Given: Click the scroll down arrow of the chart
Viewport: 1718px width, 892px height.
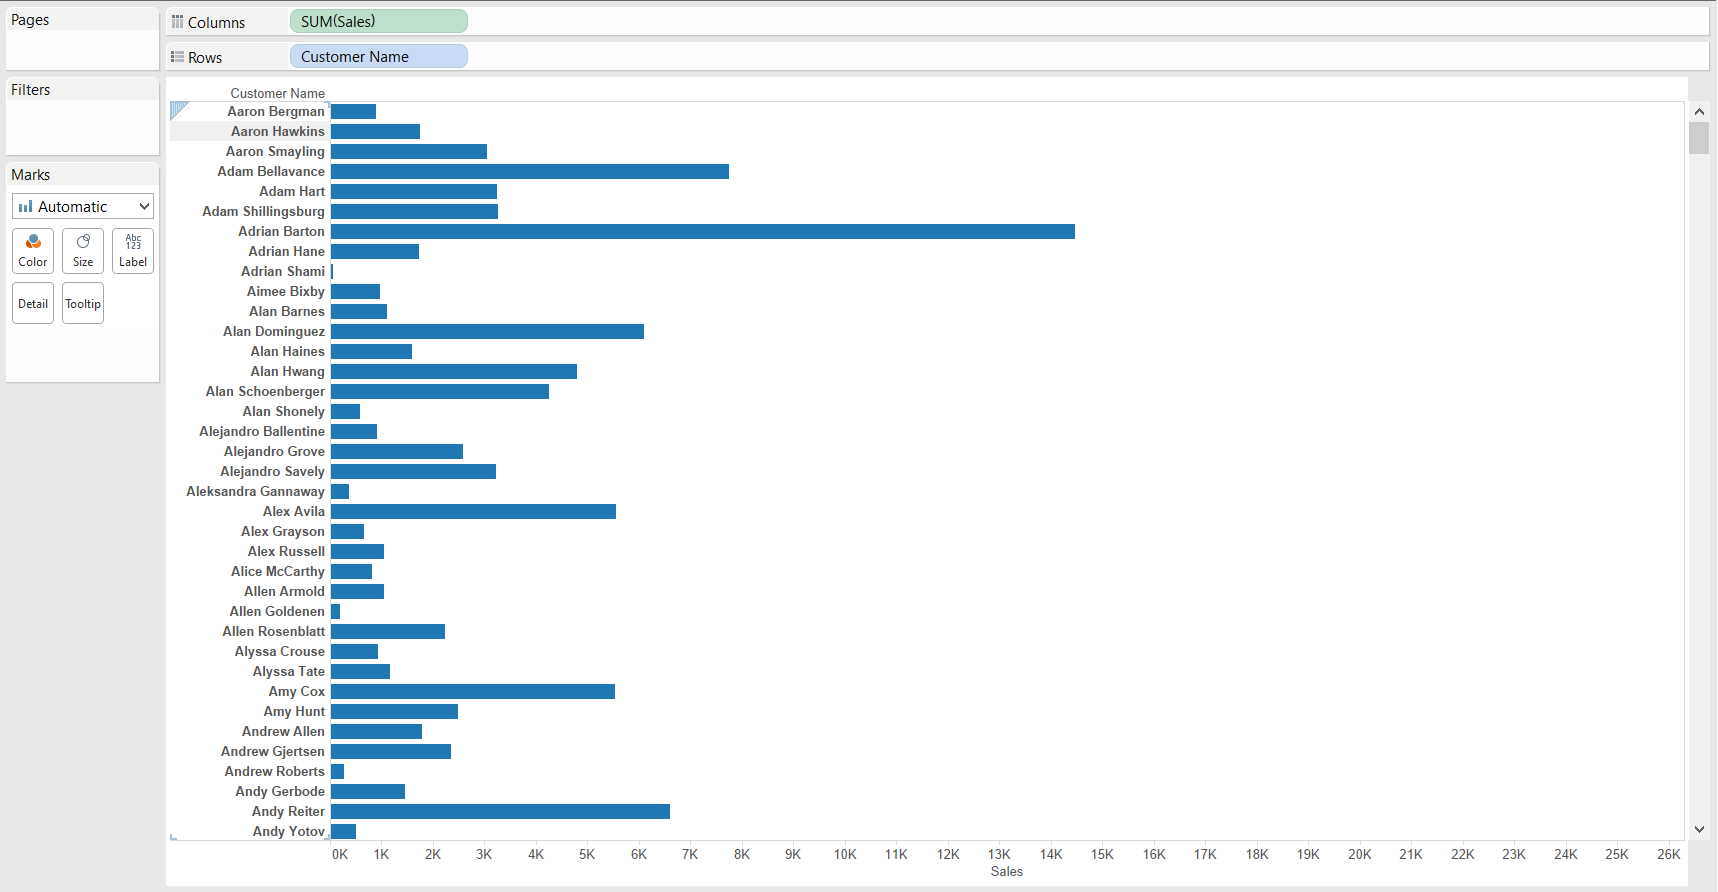Looking at the screenshot, I should coord(1699,829).
